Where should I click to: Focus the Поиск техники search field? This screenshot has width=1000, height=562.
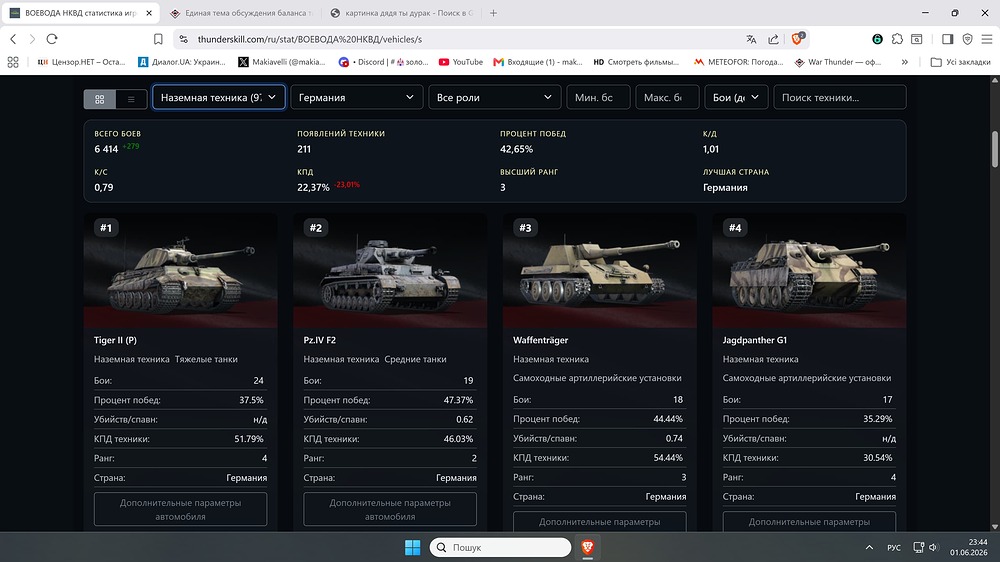coord(840,98)
